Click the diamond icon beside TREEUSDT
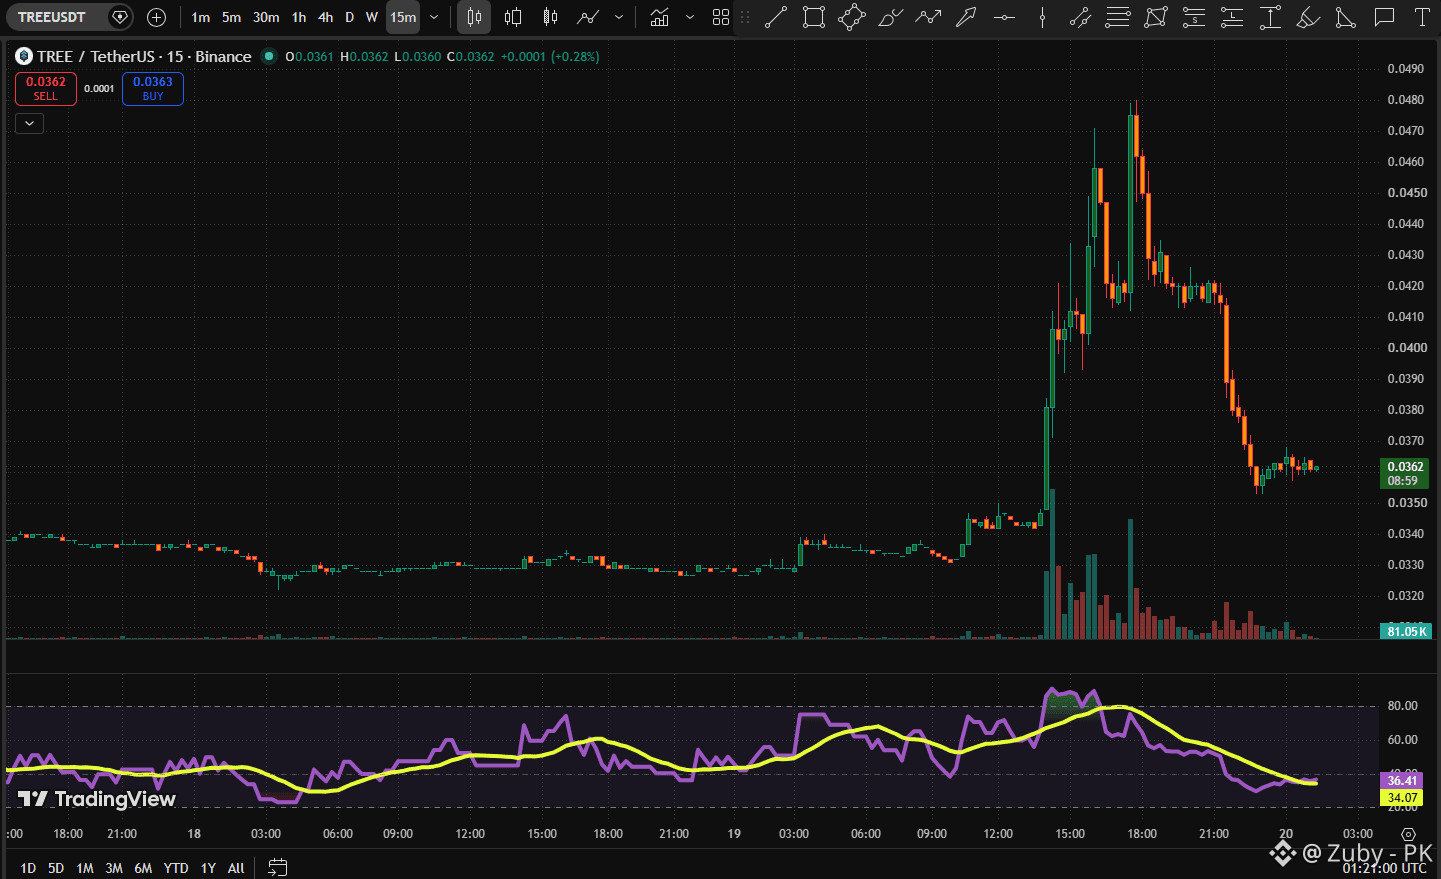1441x879 pixels. pyautogui.click(x=119, y=17)
